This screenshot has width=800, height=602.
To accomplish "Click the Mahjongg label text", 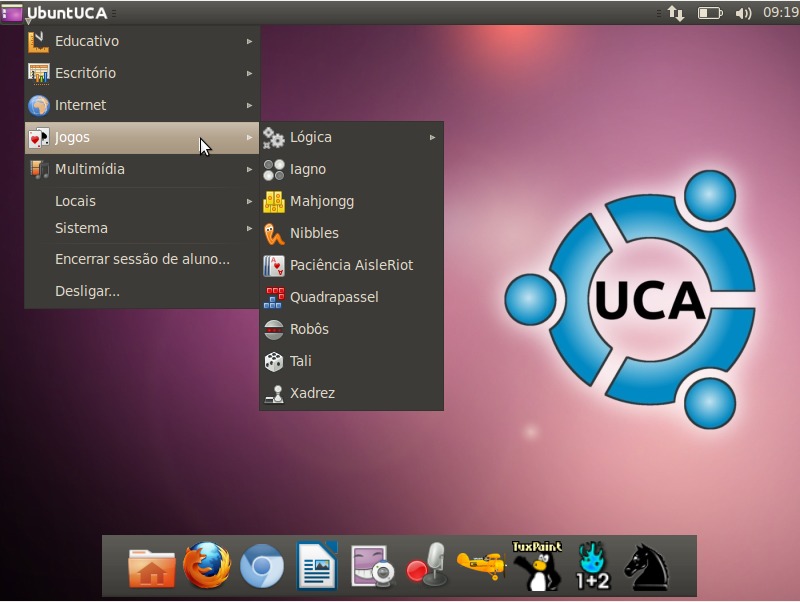I will 322,202.
